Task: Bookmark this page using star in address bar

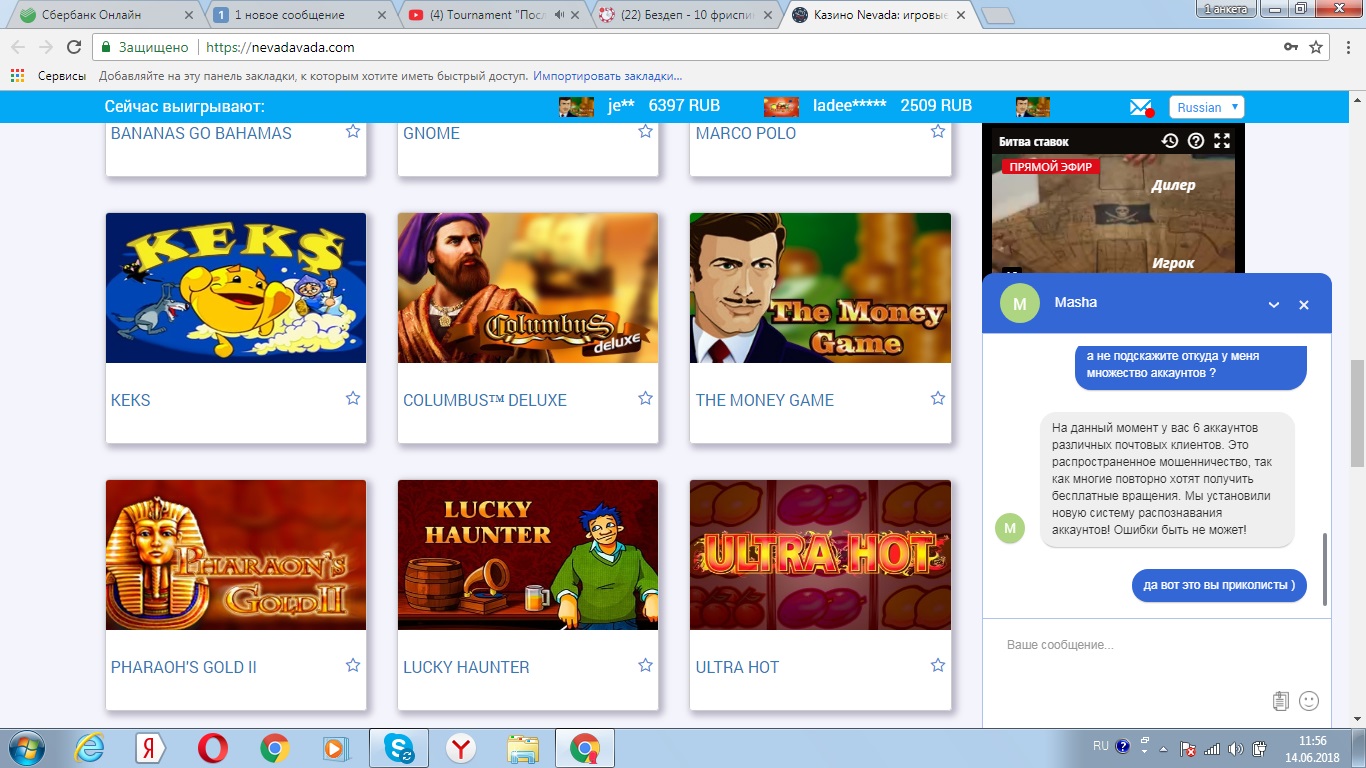Action: tap(1316, 47)
